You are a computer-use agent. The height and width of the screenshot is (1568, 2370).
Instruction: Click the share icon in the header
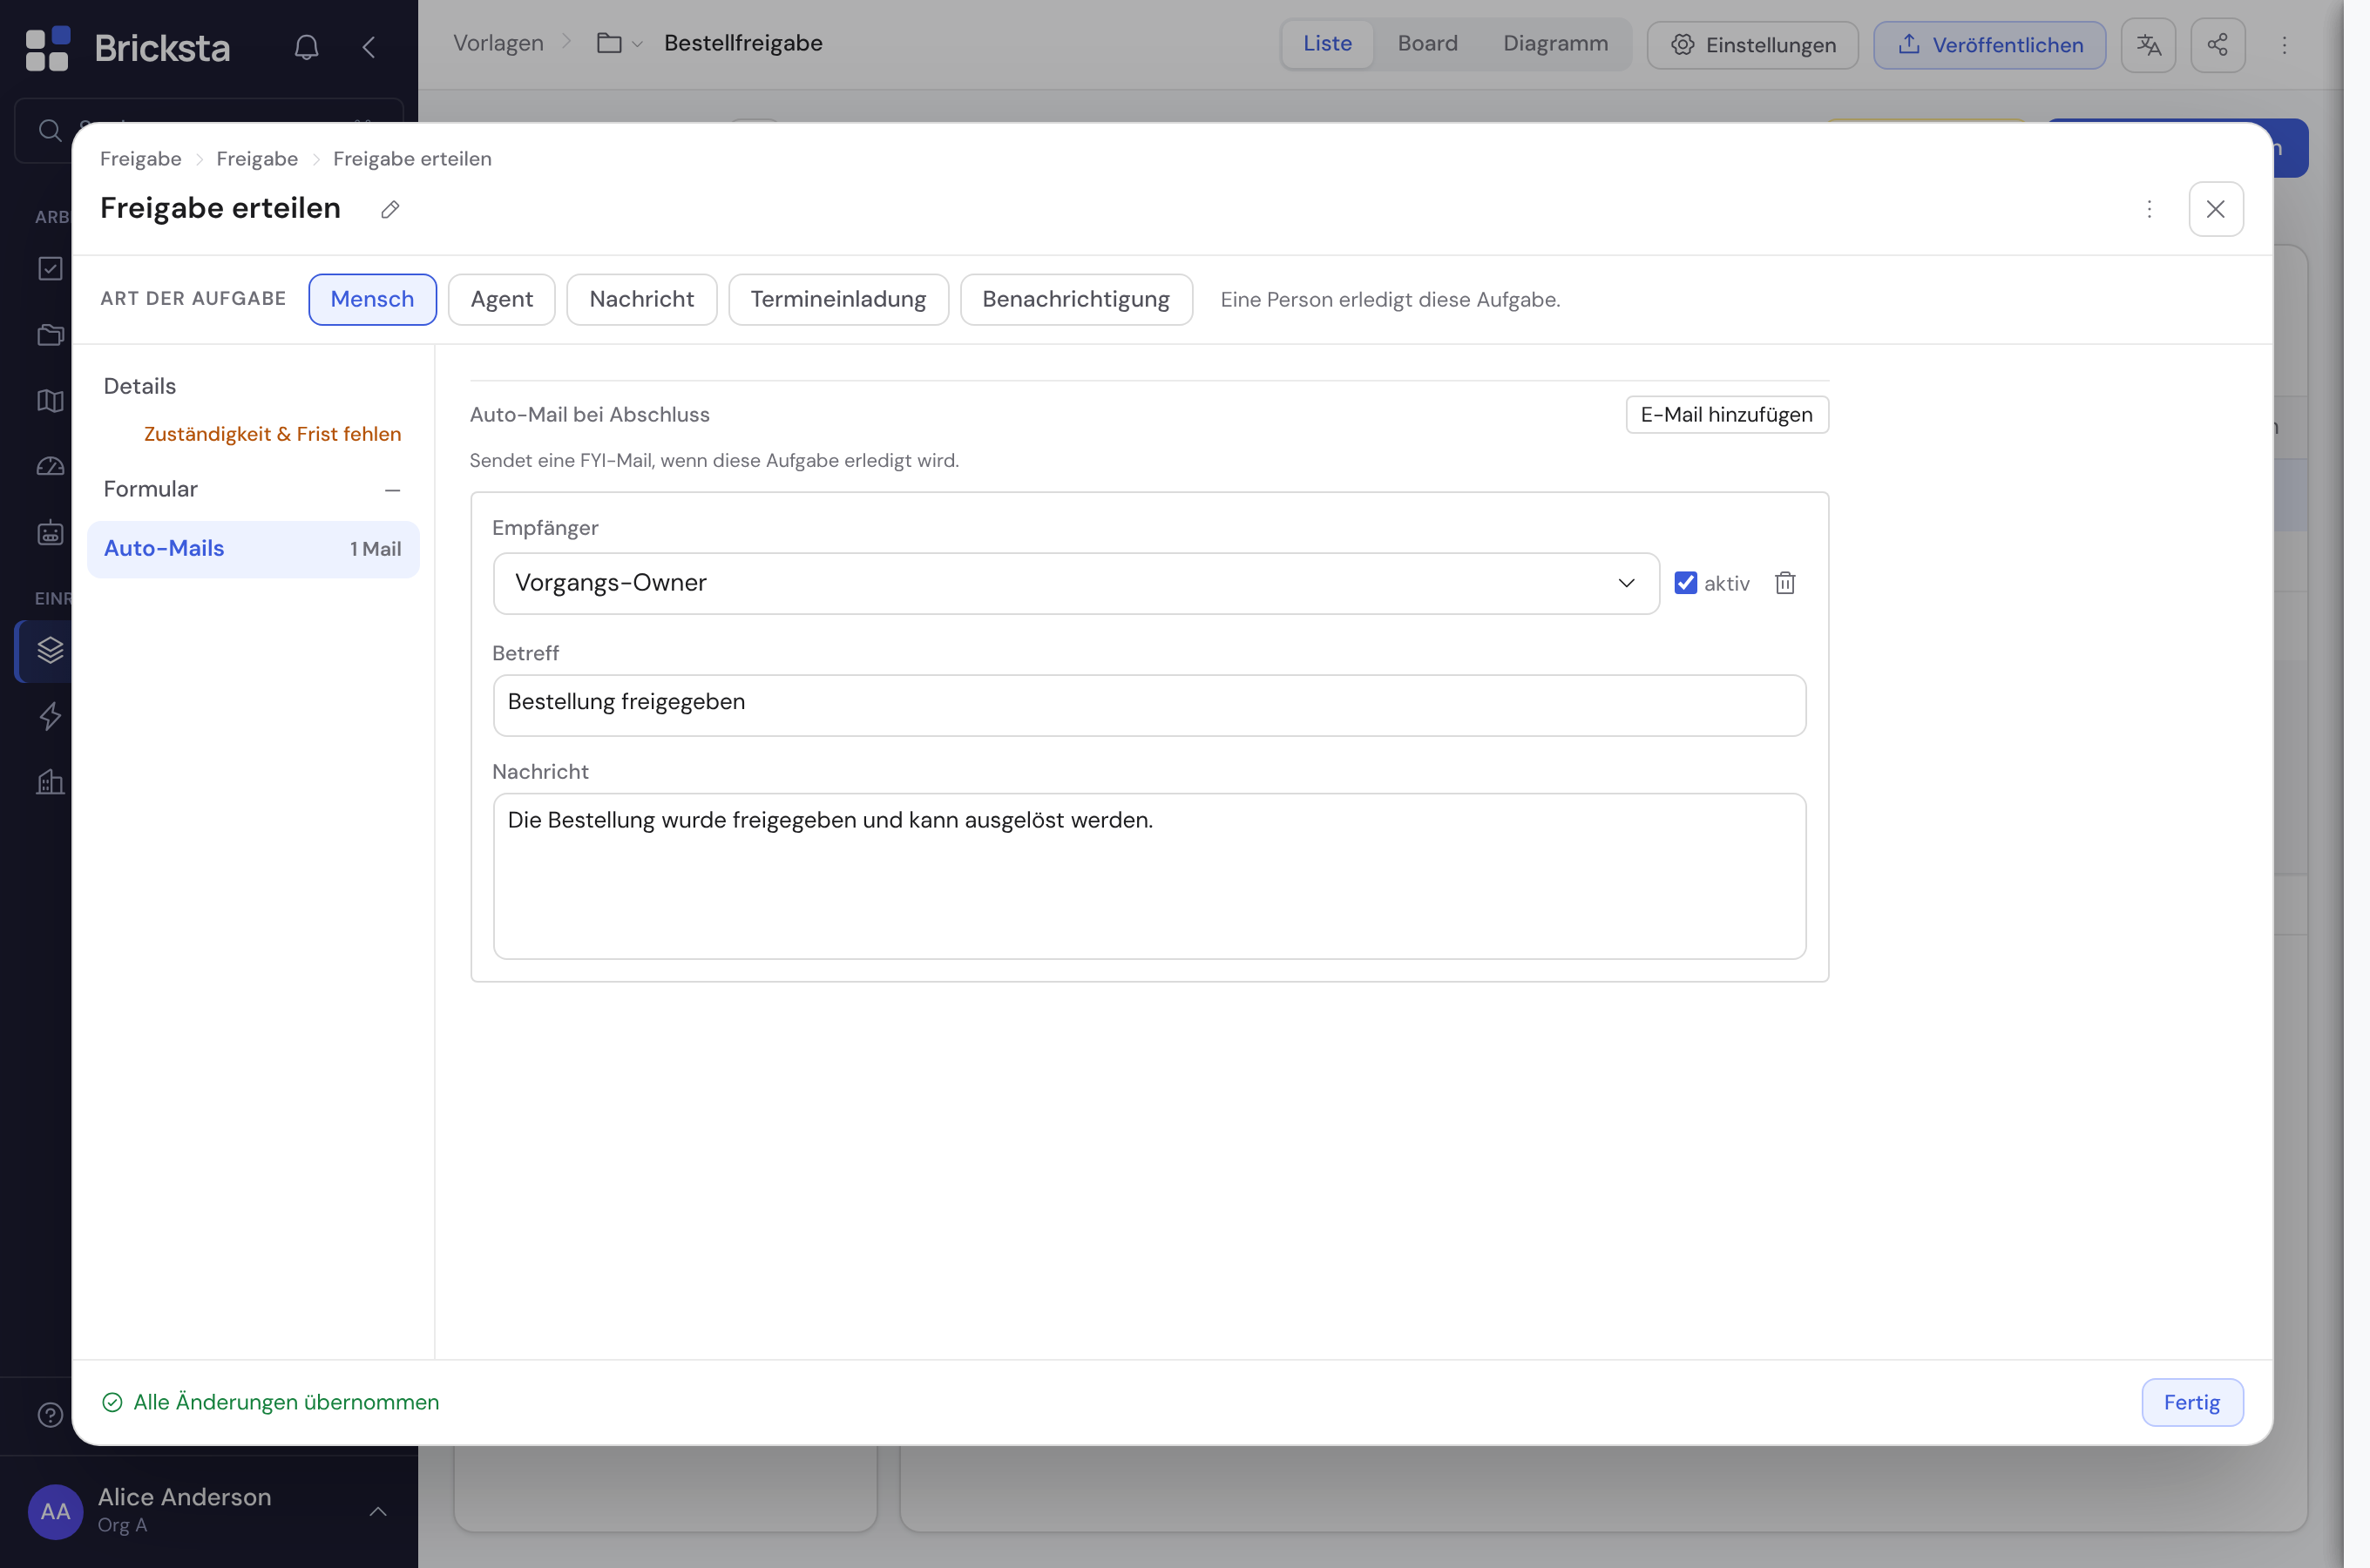click(x=2217, y=45)
